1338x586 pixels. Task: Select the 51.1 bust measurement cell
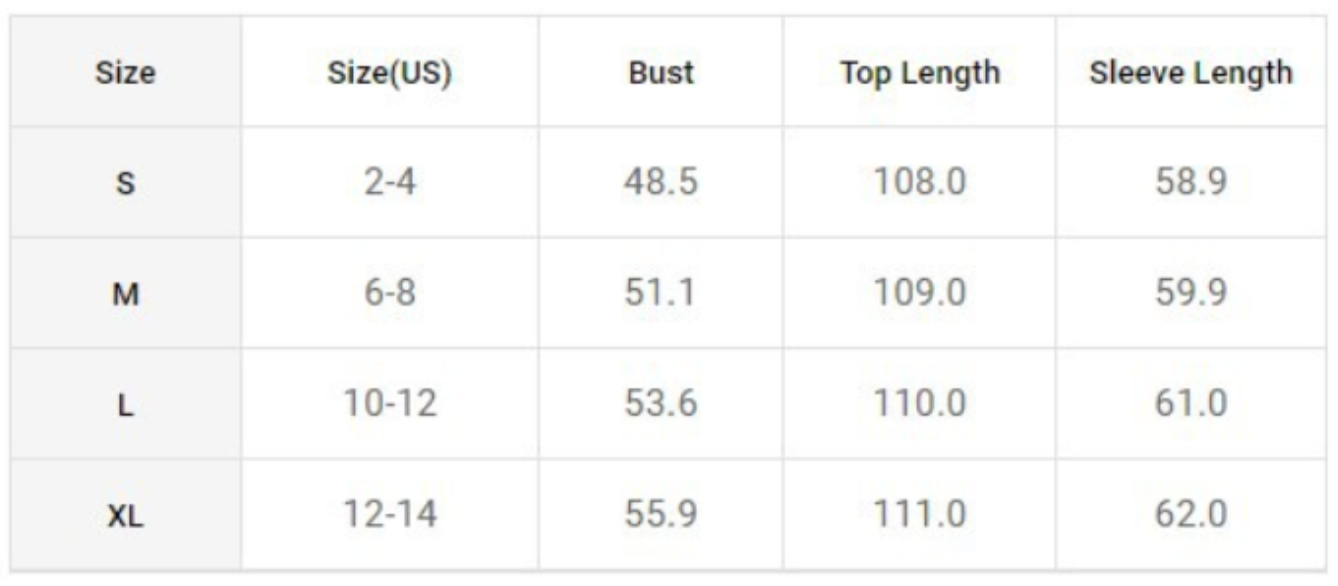tap(661, 294)
